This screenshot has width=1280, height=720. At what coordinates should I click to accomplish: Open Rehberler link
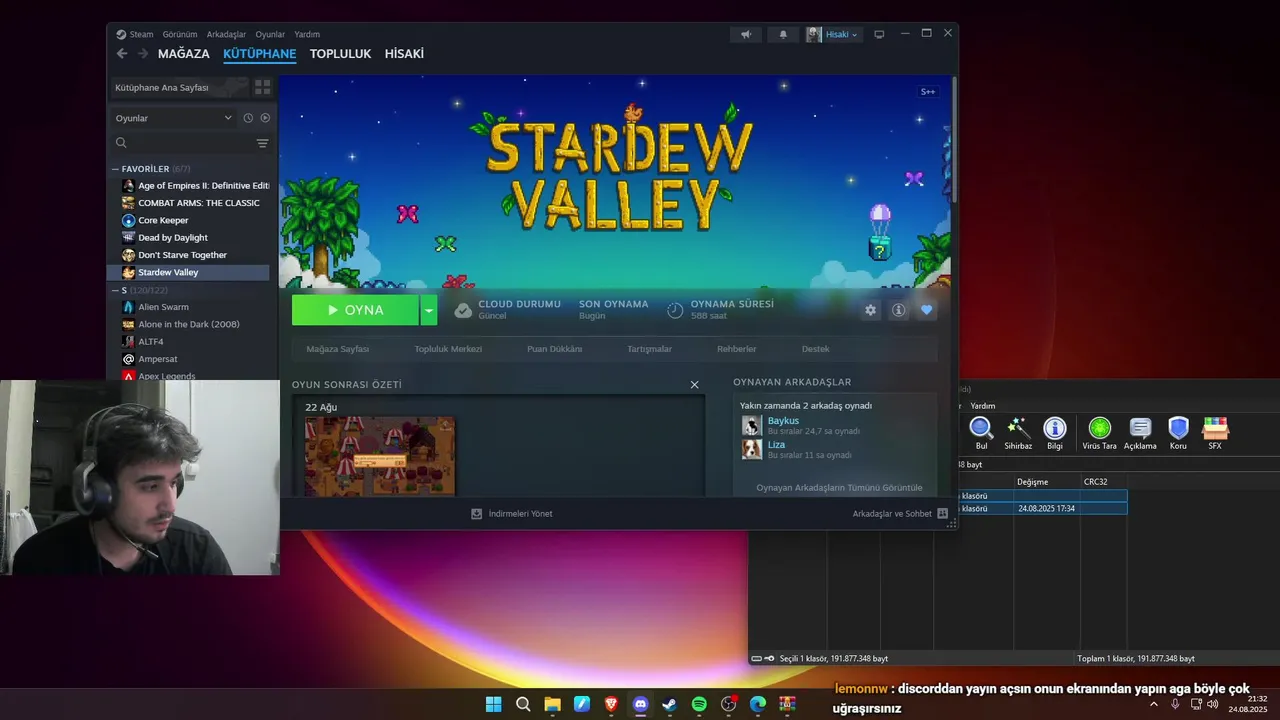tap(736, 349)
